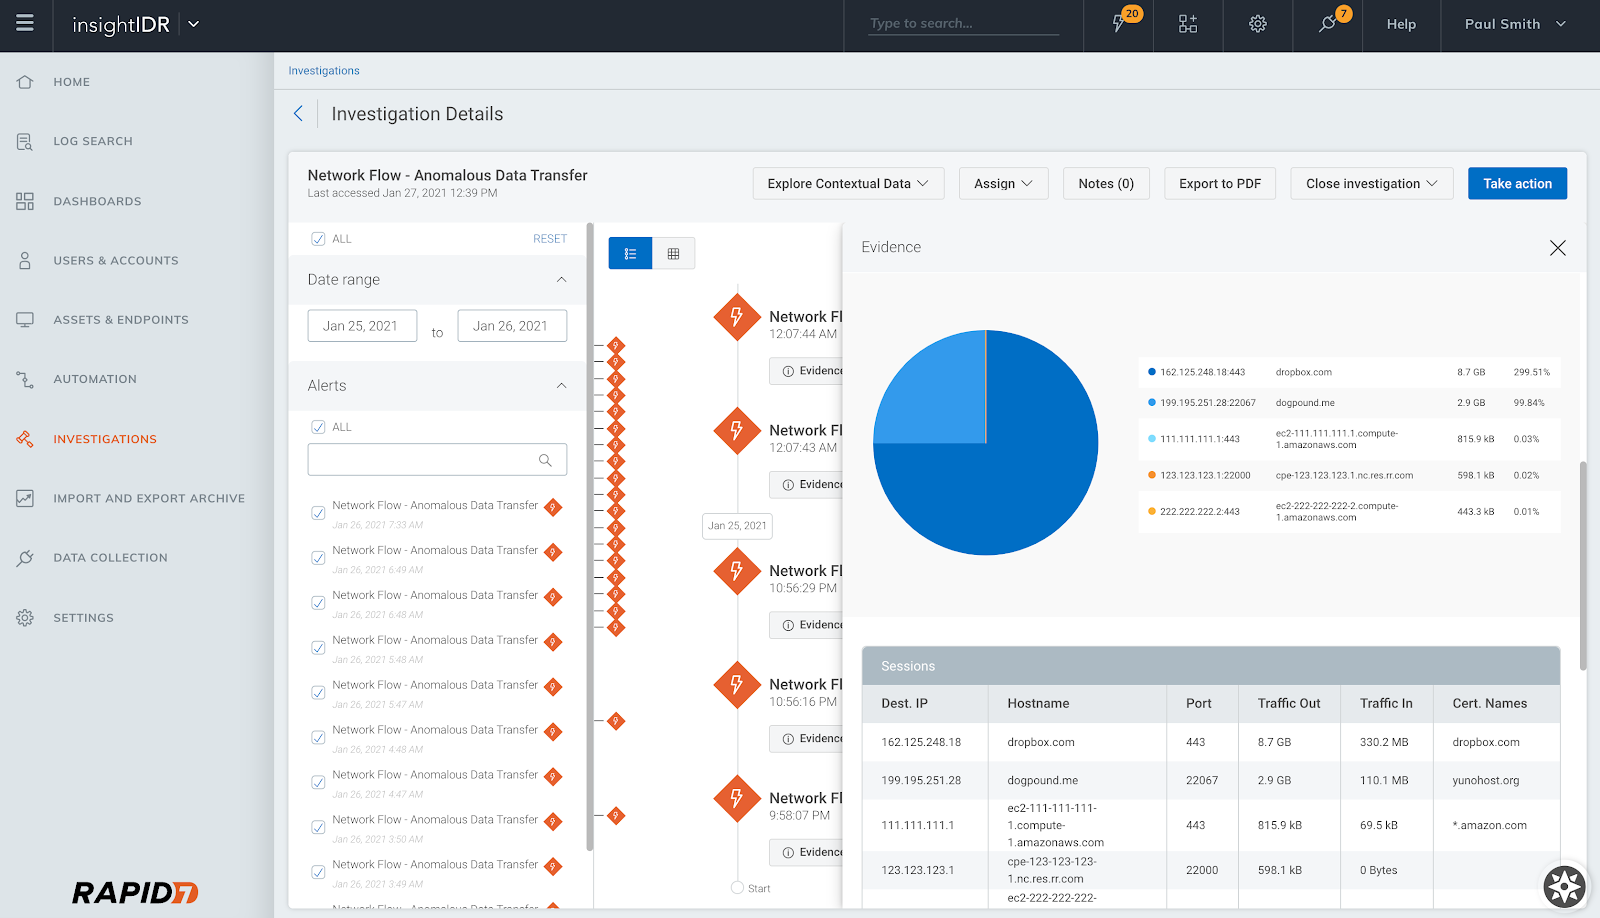Uncheck the alert from Jan 26 5:48 AM
1600x918 pixels.
coord(318,648)
